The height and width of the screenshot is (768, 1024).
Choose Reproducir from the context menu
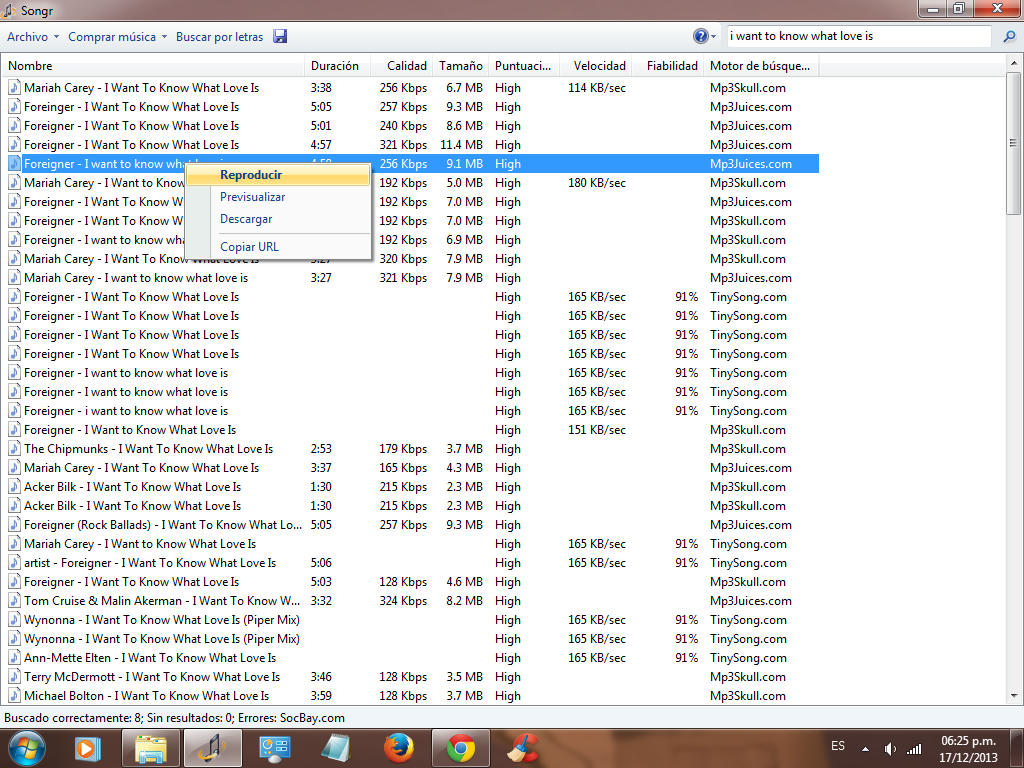click(x=251, y=175)
